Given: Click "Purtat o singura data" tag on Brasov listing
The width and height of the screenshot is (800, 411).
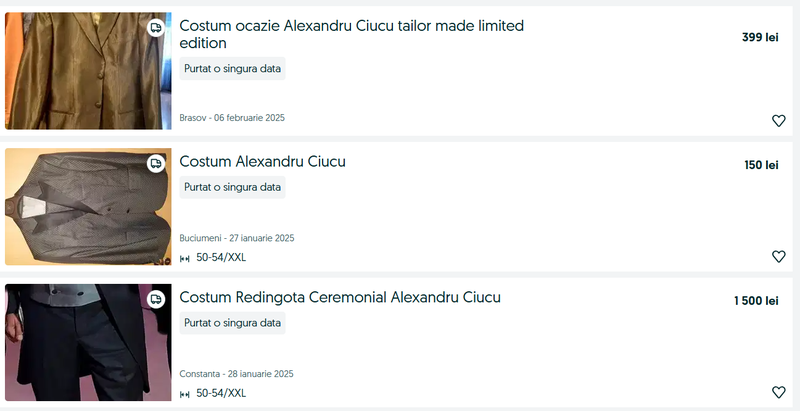Looking at the screenshot, I should click(233, 68).
